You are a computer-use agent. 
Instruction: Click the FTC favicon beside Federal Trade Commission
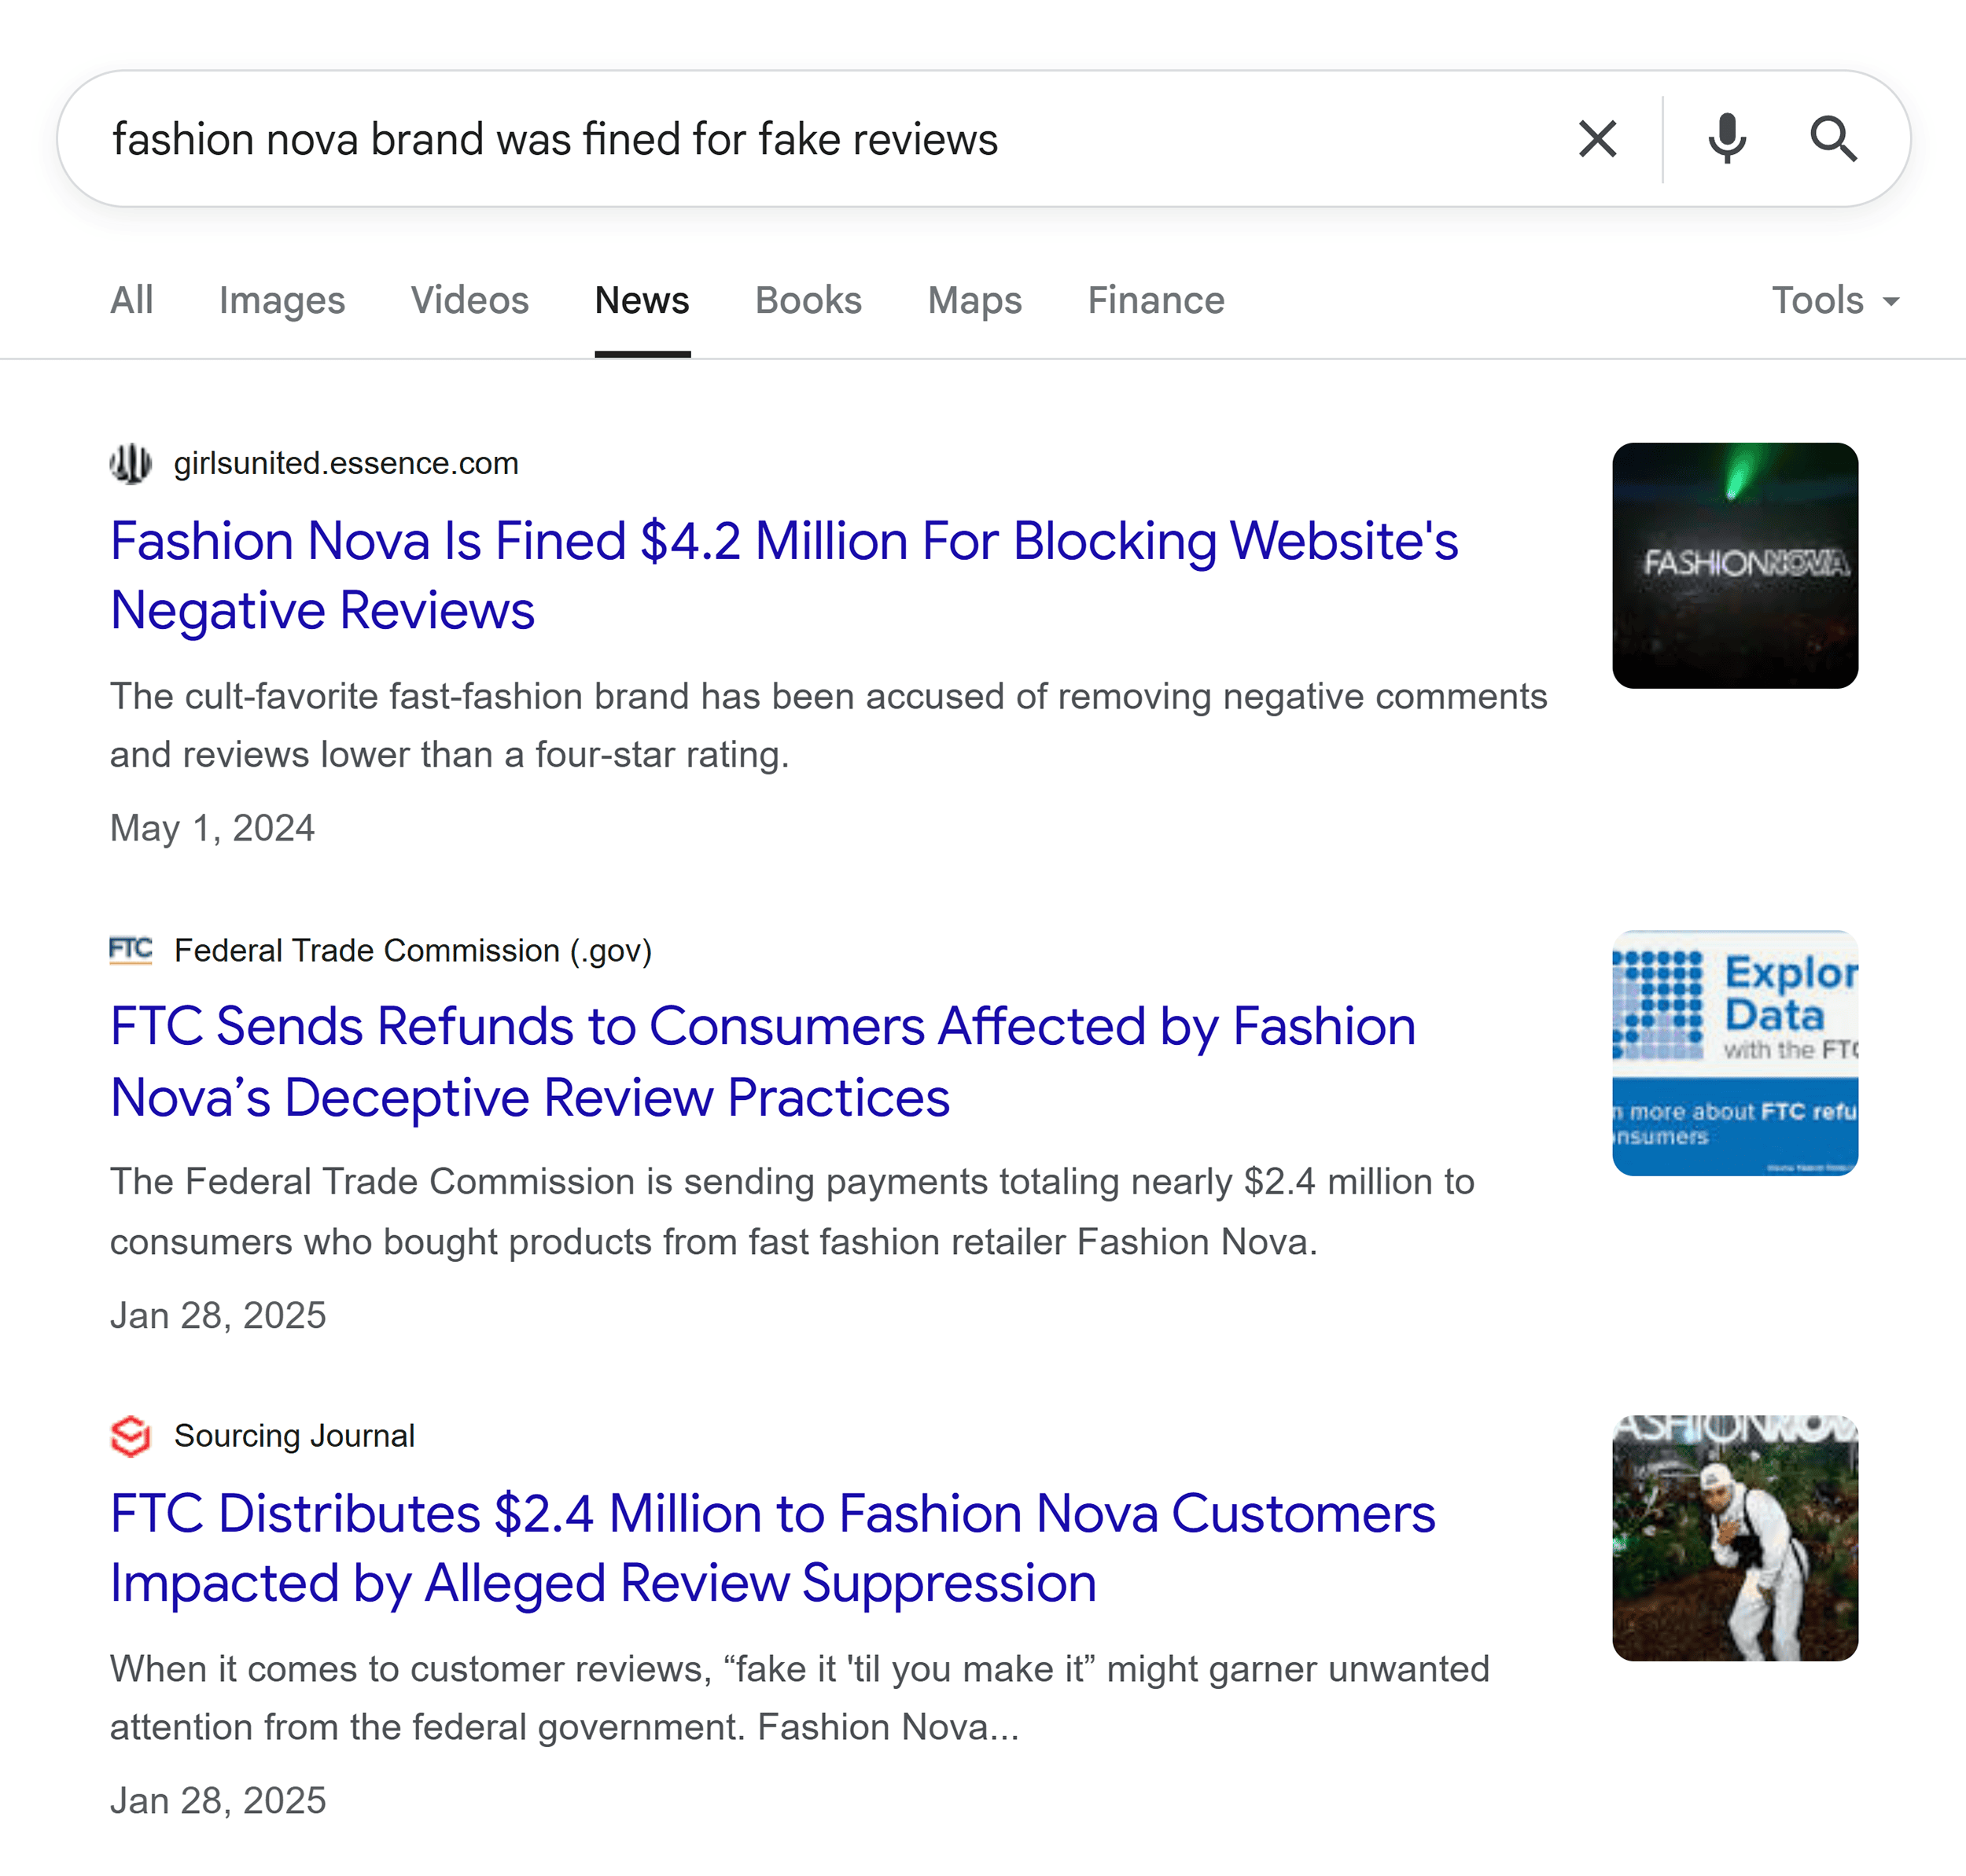131,950
